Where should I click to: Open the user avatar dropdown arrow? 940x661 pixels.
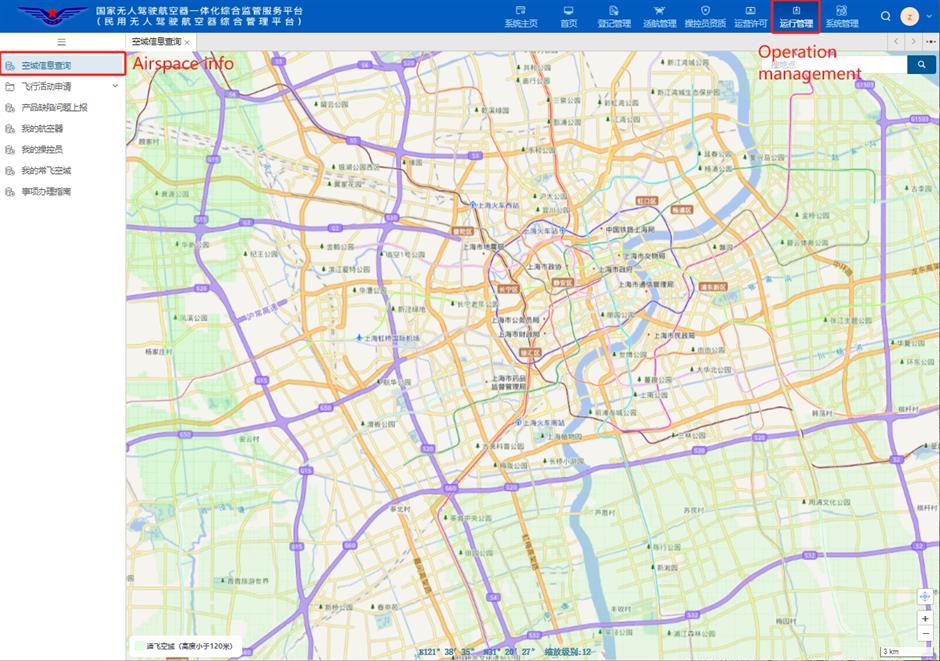point(927,16)
